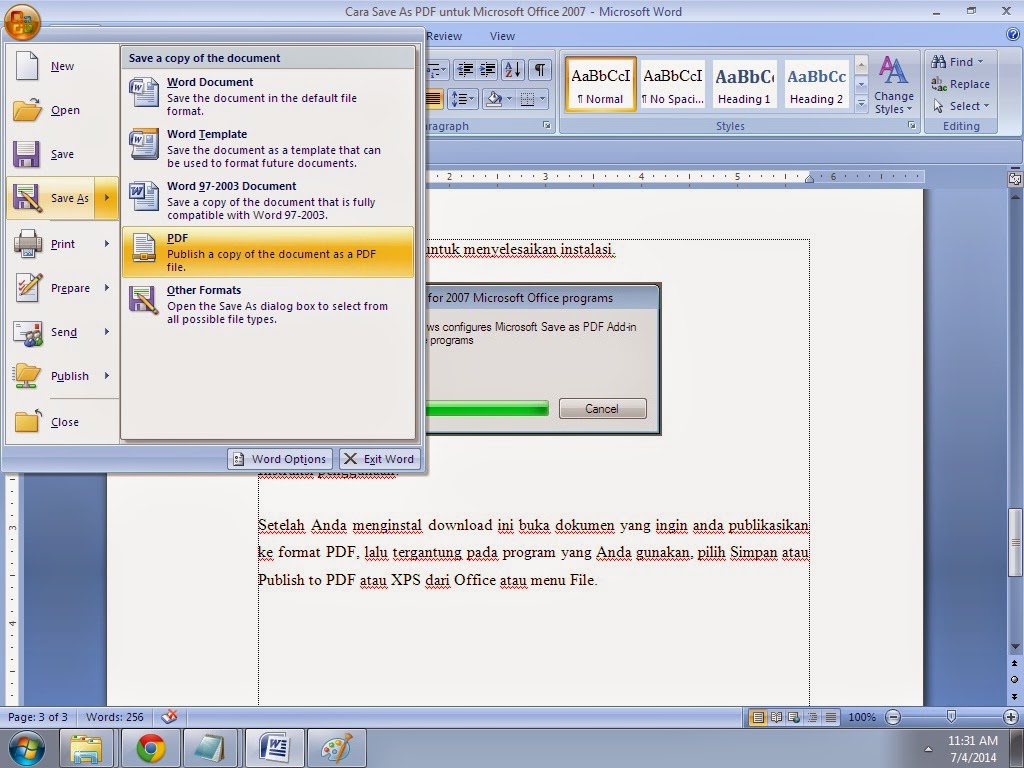1024x768 pixels.
Task: Switch to Full Screen Reading view
Action: 776,717
